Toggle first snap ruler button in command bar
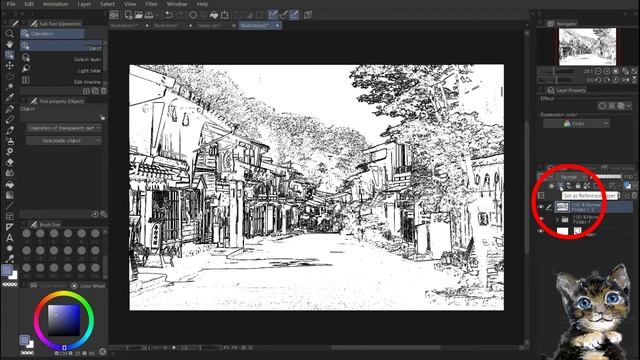The height and width of the screenshot is (360, 640). [x=273, y=15]
